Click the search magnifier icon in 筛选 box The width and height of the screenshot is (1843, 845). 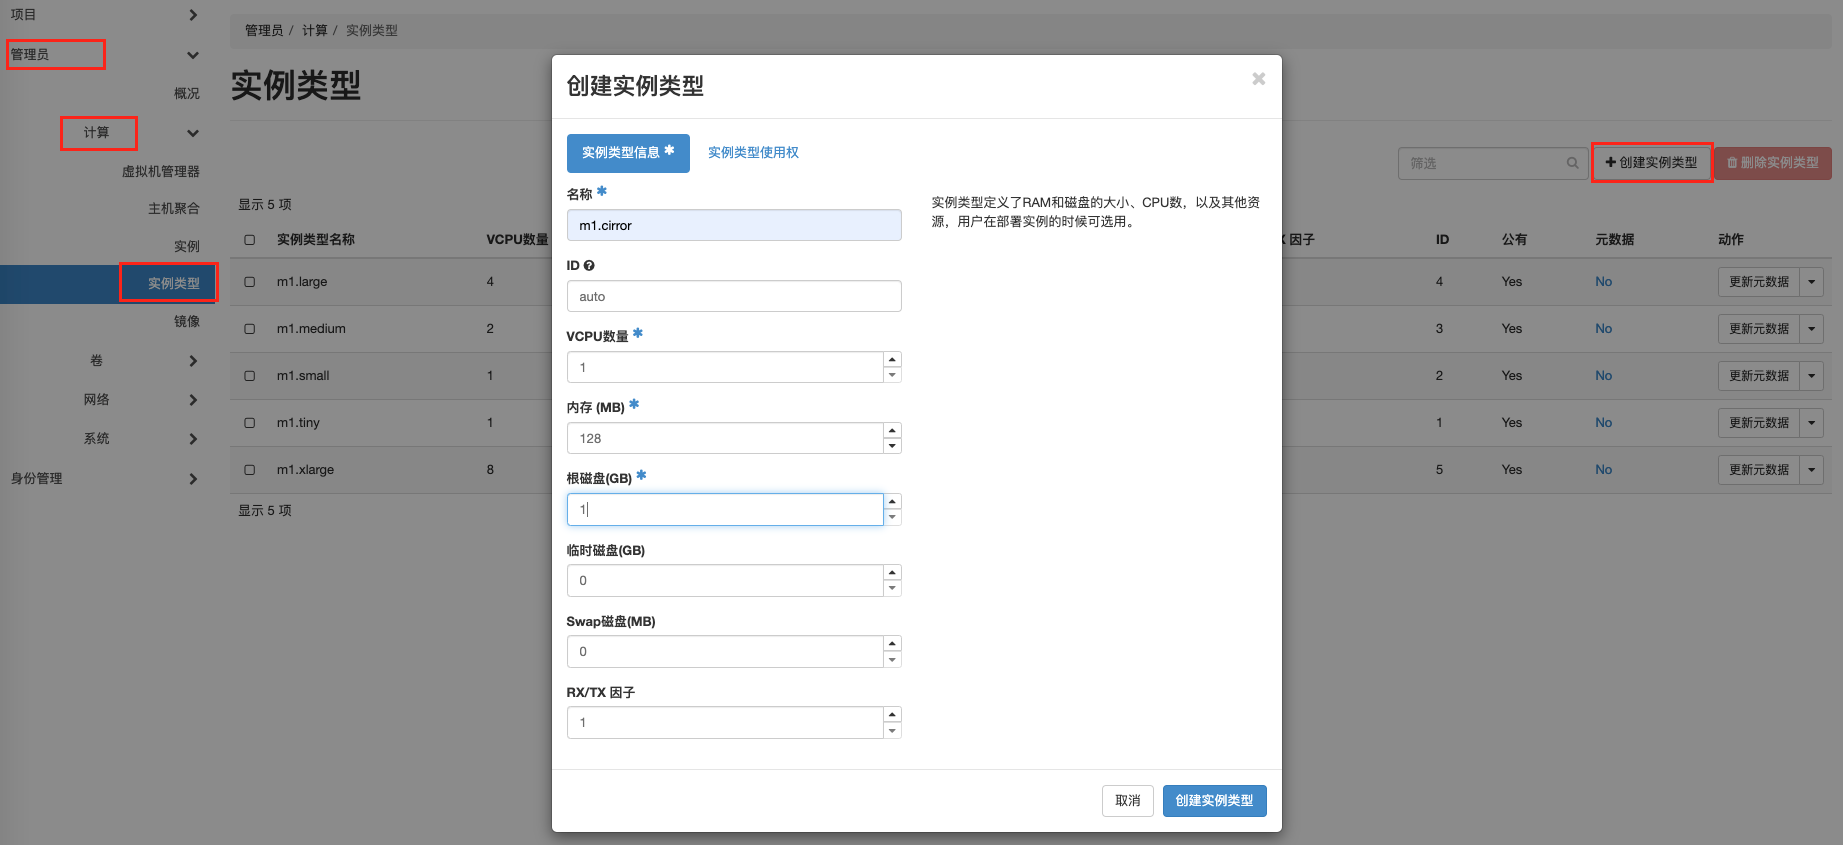coord(1573,163)
